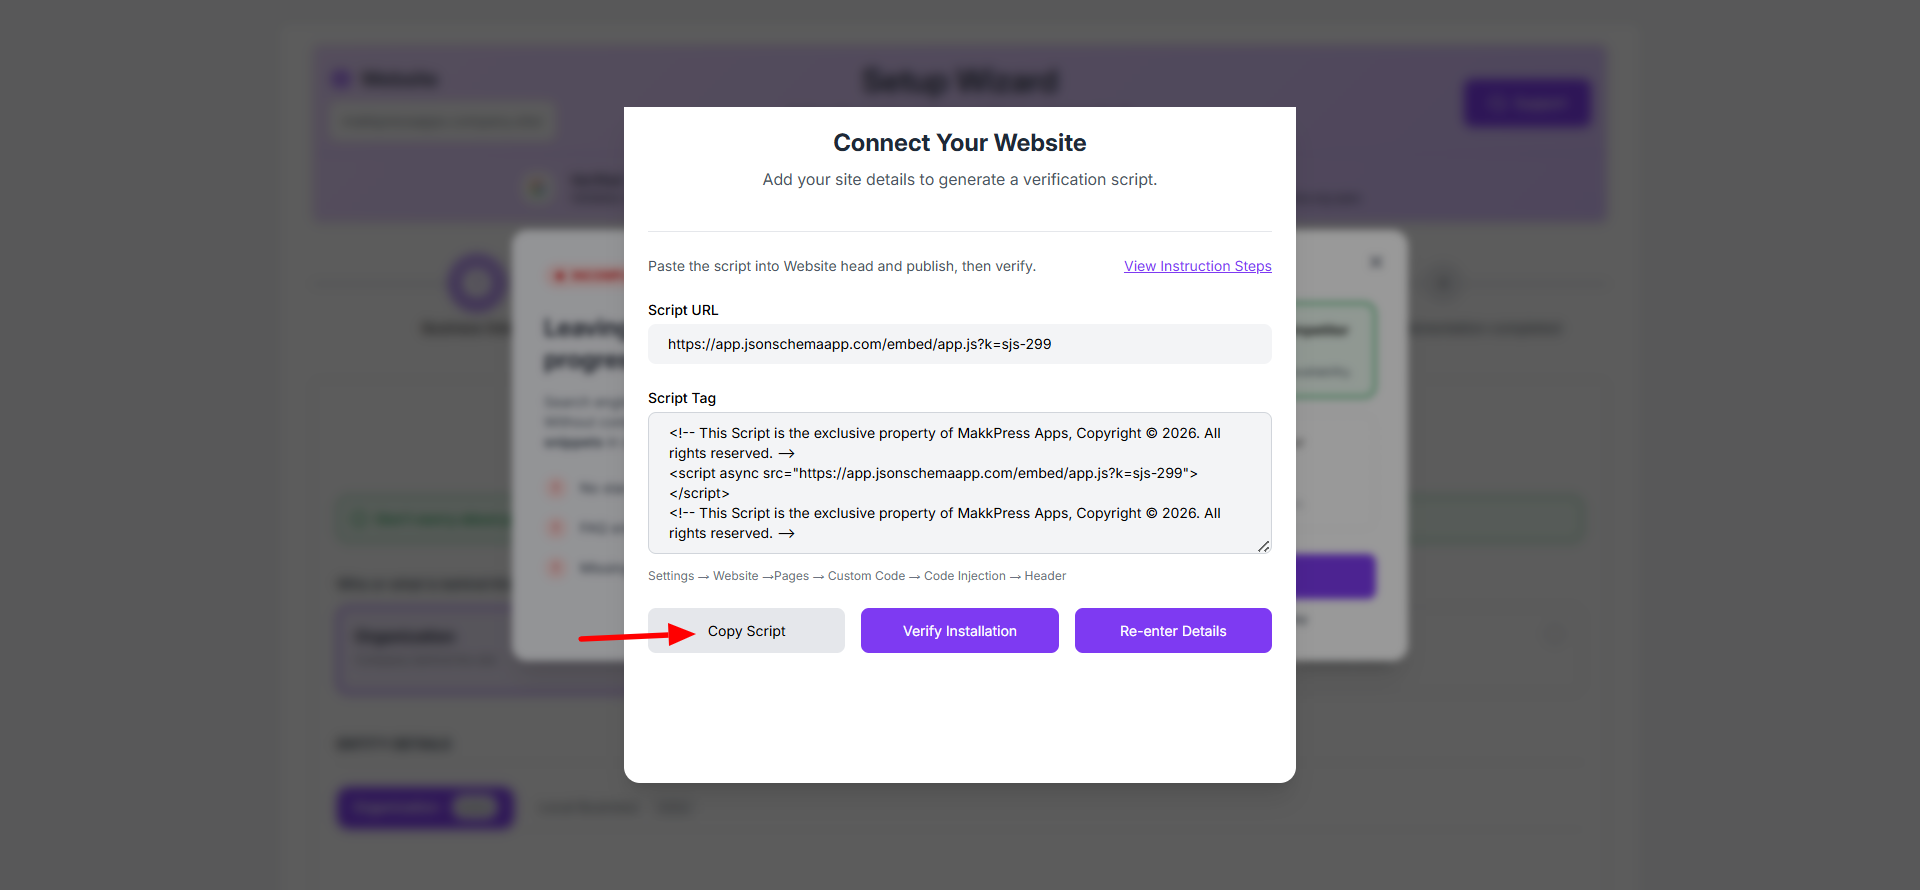Click the Connect Your Website heading
This screenshot has height=890, width=1920.
pyautogui.click(x=959, y=143)
